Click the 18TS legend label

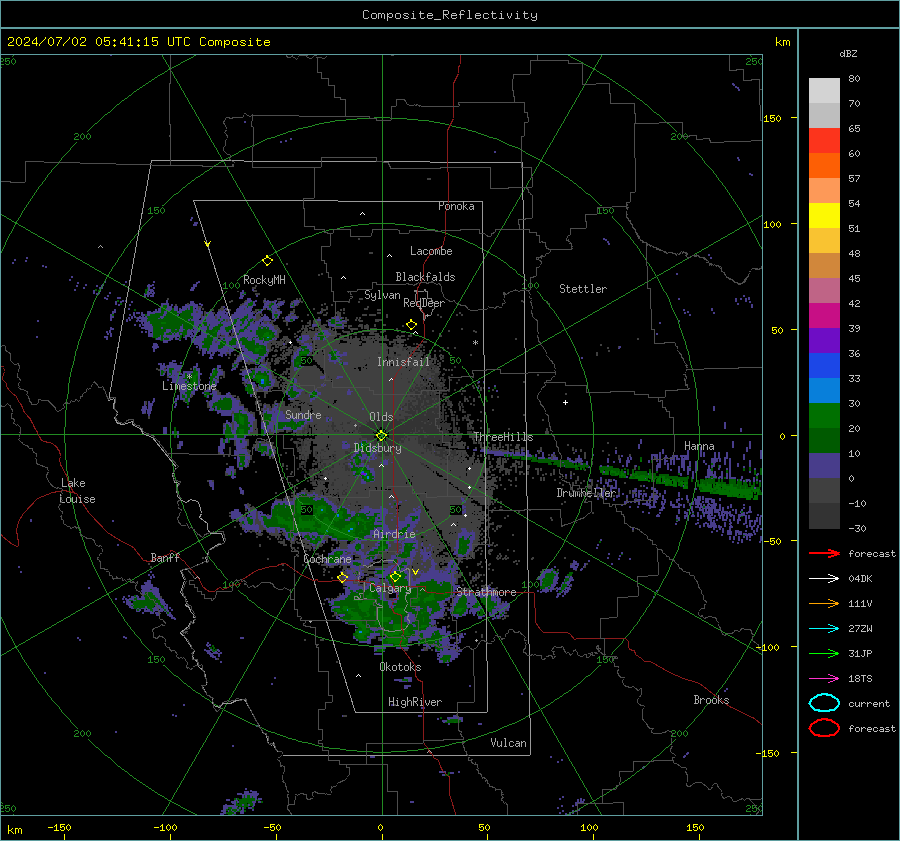click(x=860, y=679)
